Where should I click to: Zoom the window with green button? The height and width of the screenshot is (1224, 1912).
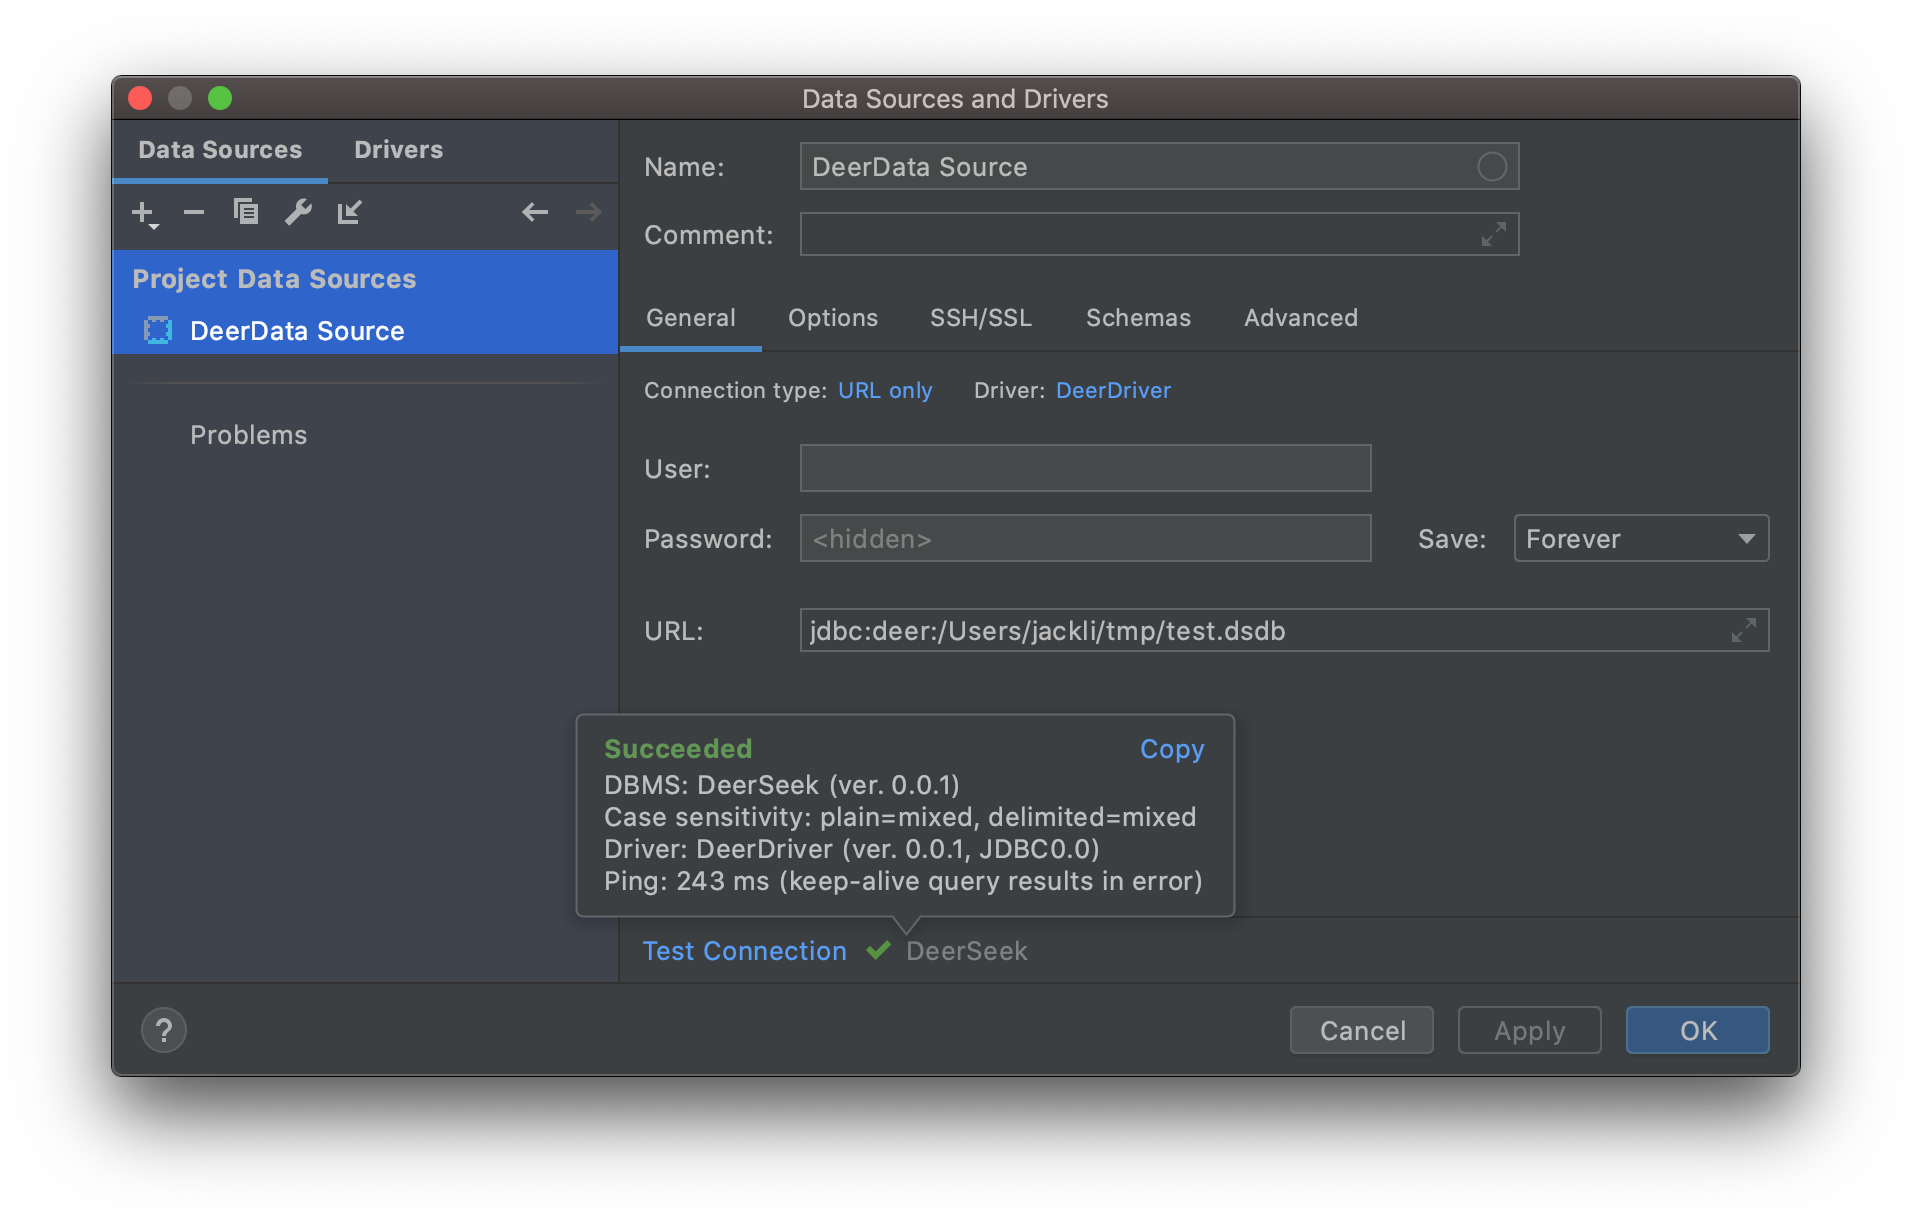coord(220,98)
